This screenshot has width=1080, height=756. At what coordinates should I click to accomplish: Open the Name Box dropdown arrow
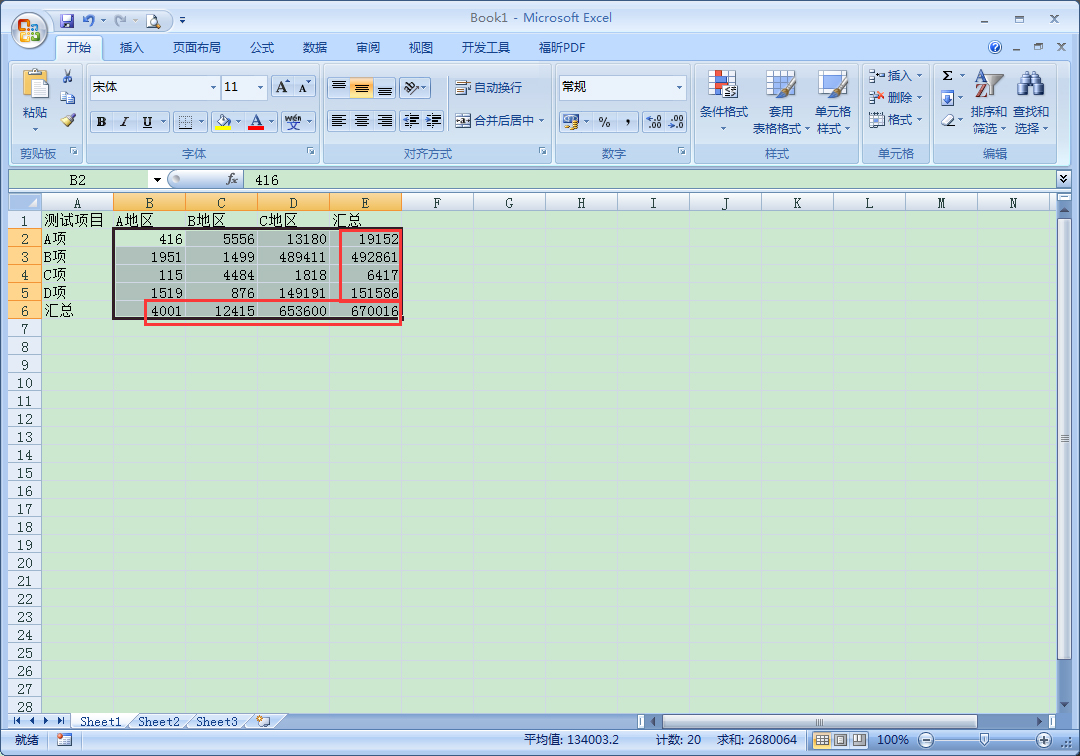tap(157, 180)
